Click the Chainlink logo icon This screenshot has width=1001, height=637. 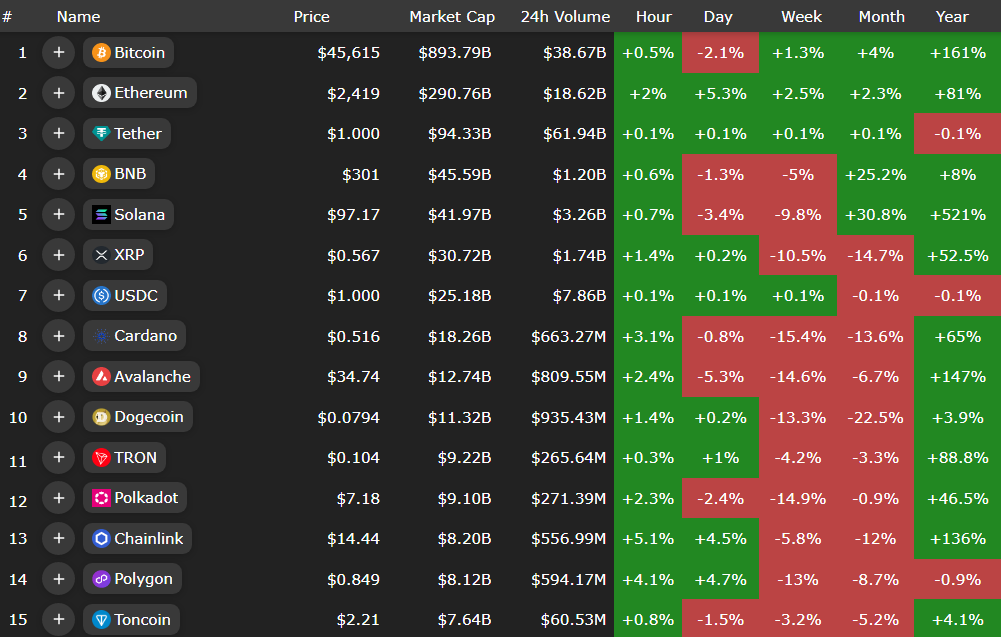coord(101,539)
